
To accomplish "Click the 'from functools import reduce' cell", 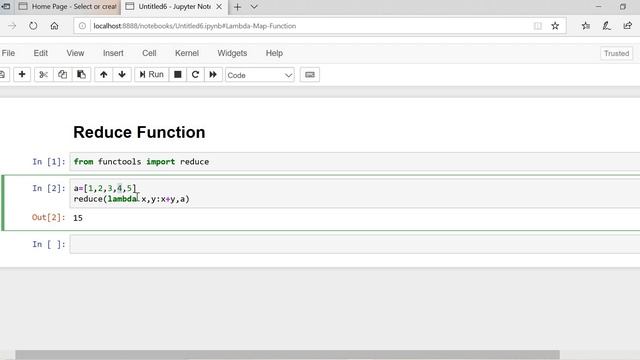I will click(355, 162).
